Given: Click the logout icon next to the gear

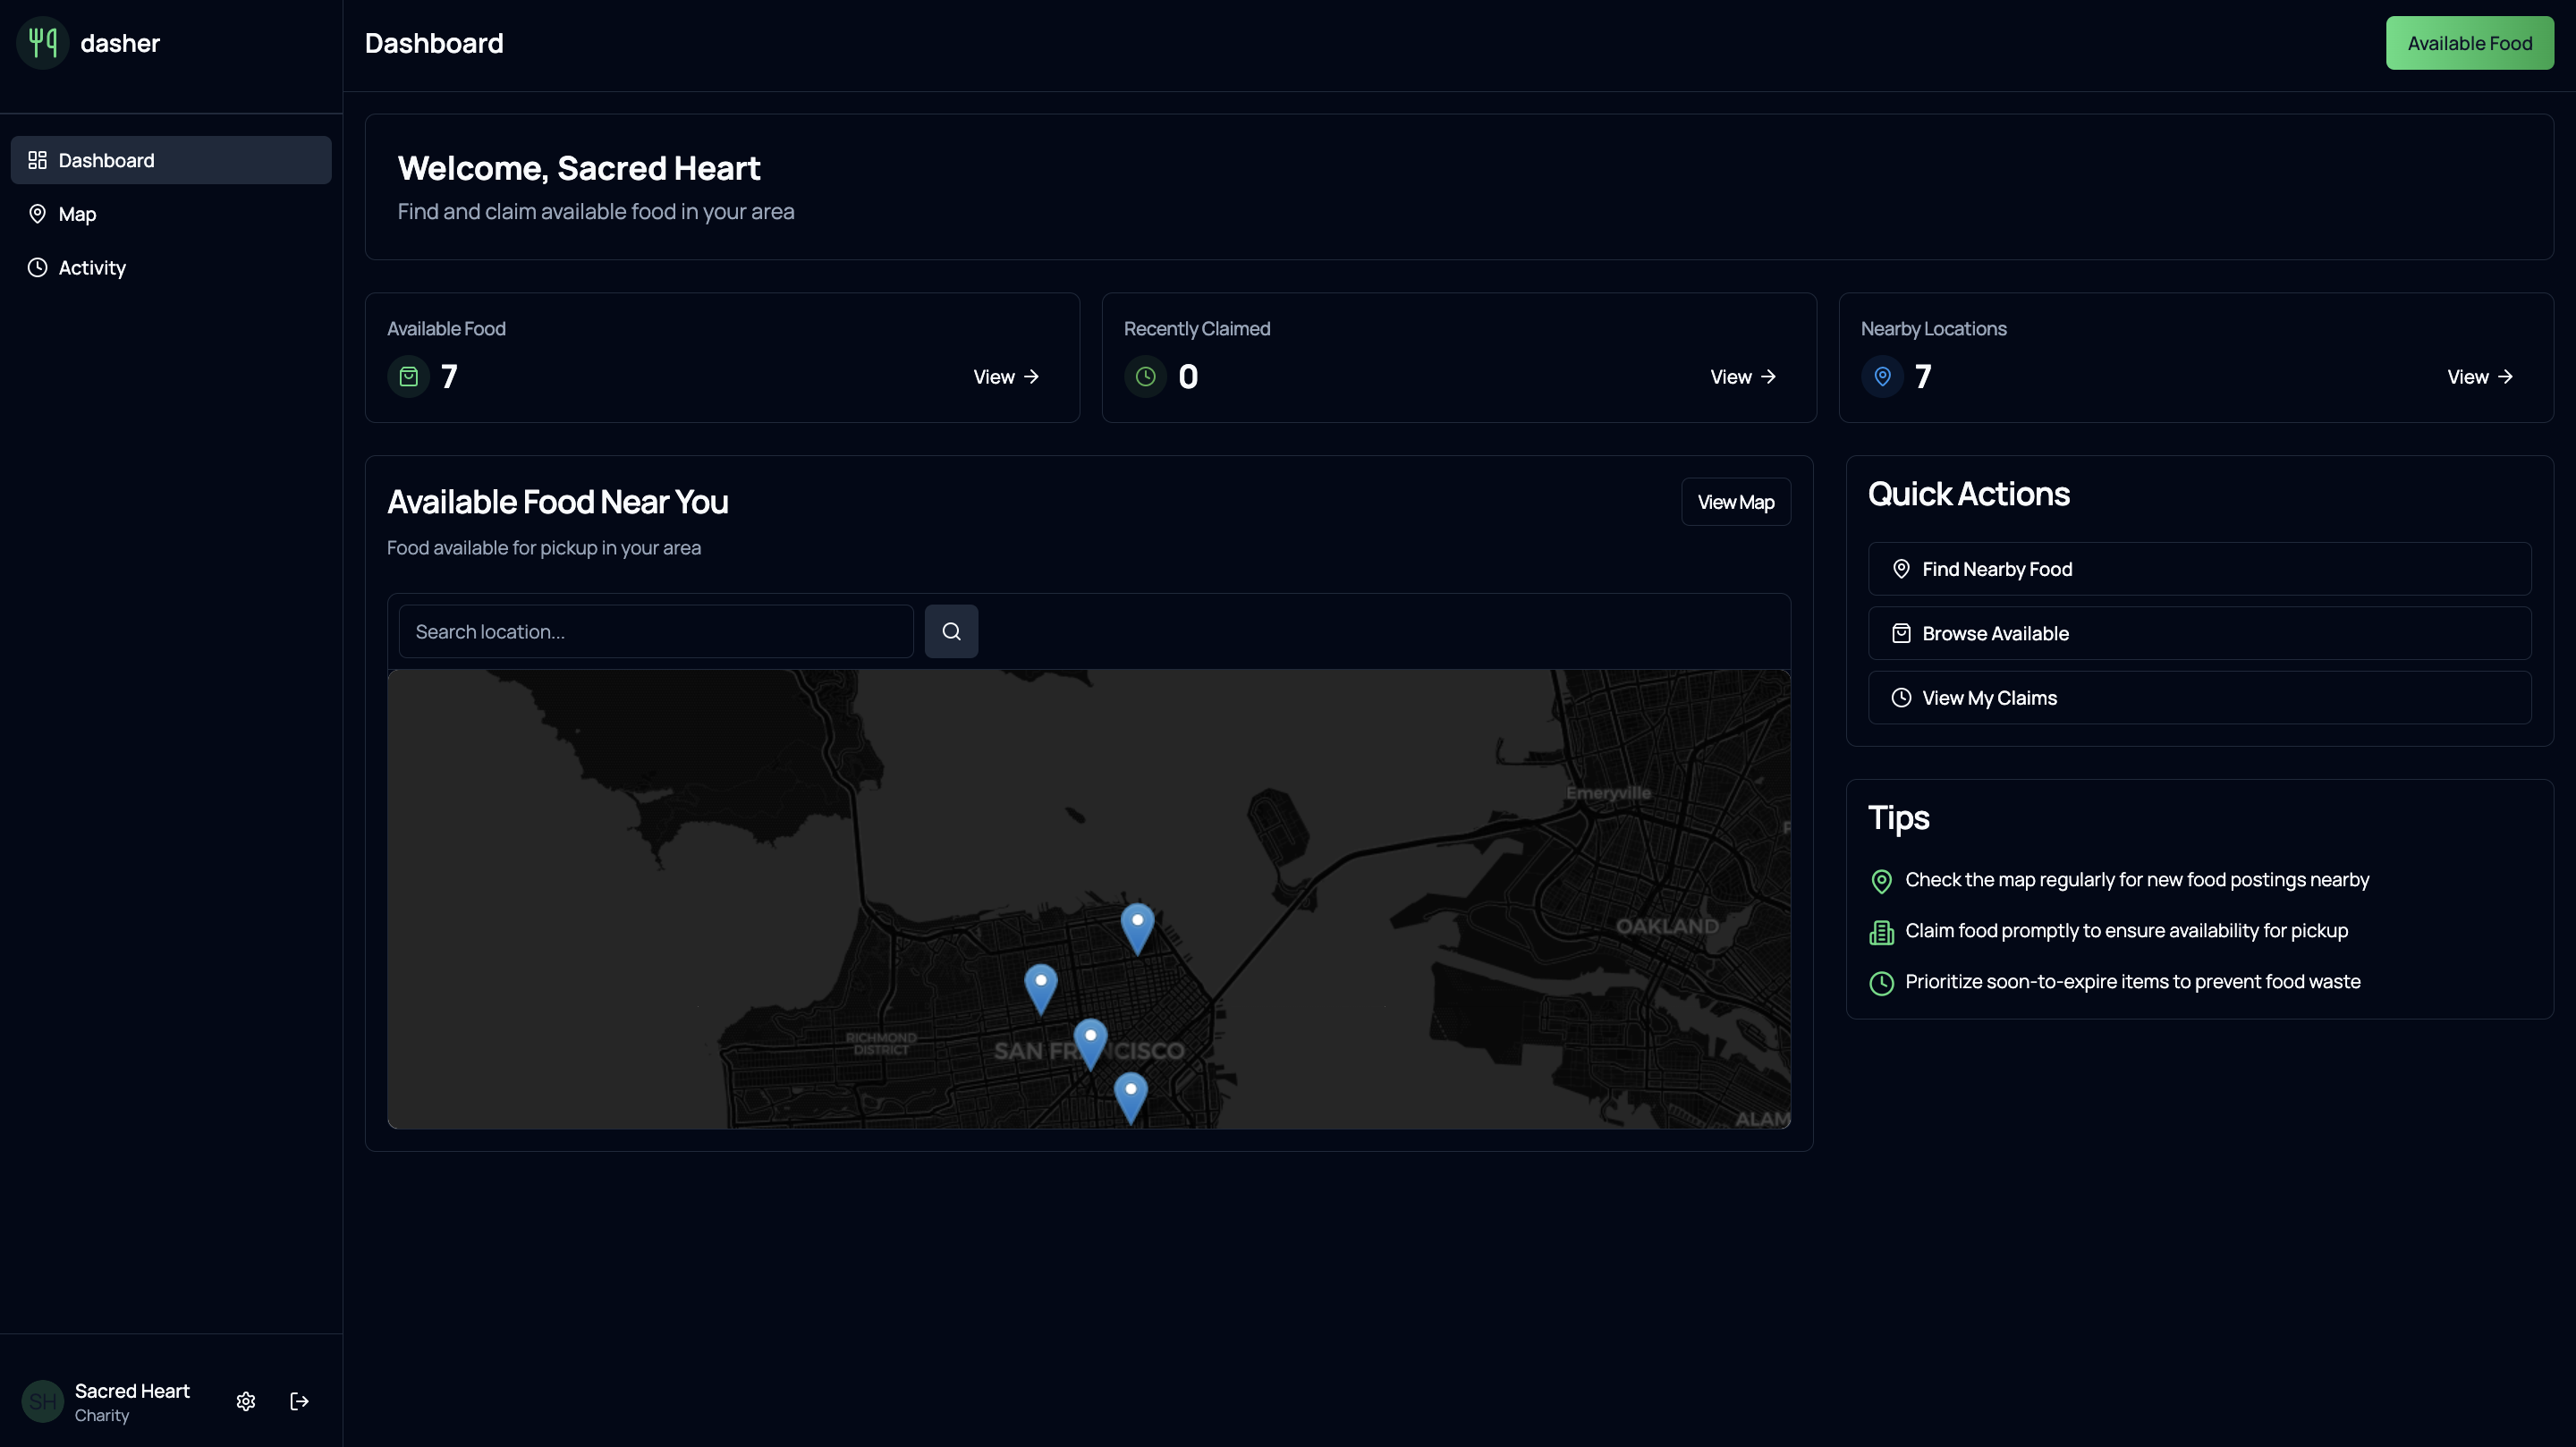Looking at the screenshot, I should pos(299,1401).
